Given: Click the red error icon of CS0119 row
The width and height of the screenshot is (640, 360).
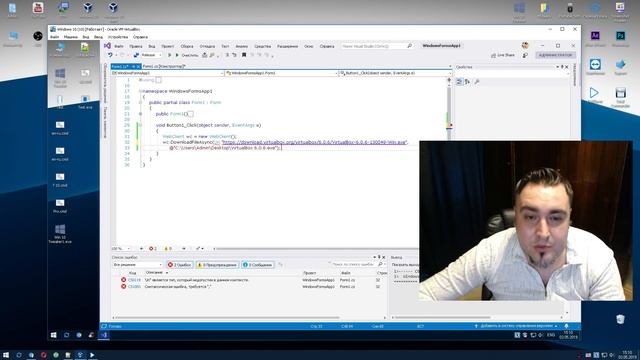Looking at the screenshot, I should tap(123, 280).
